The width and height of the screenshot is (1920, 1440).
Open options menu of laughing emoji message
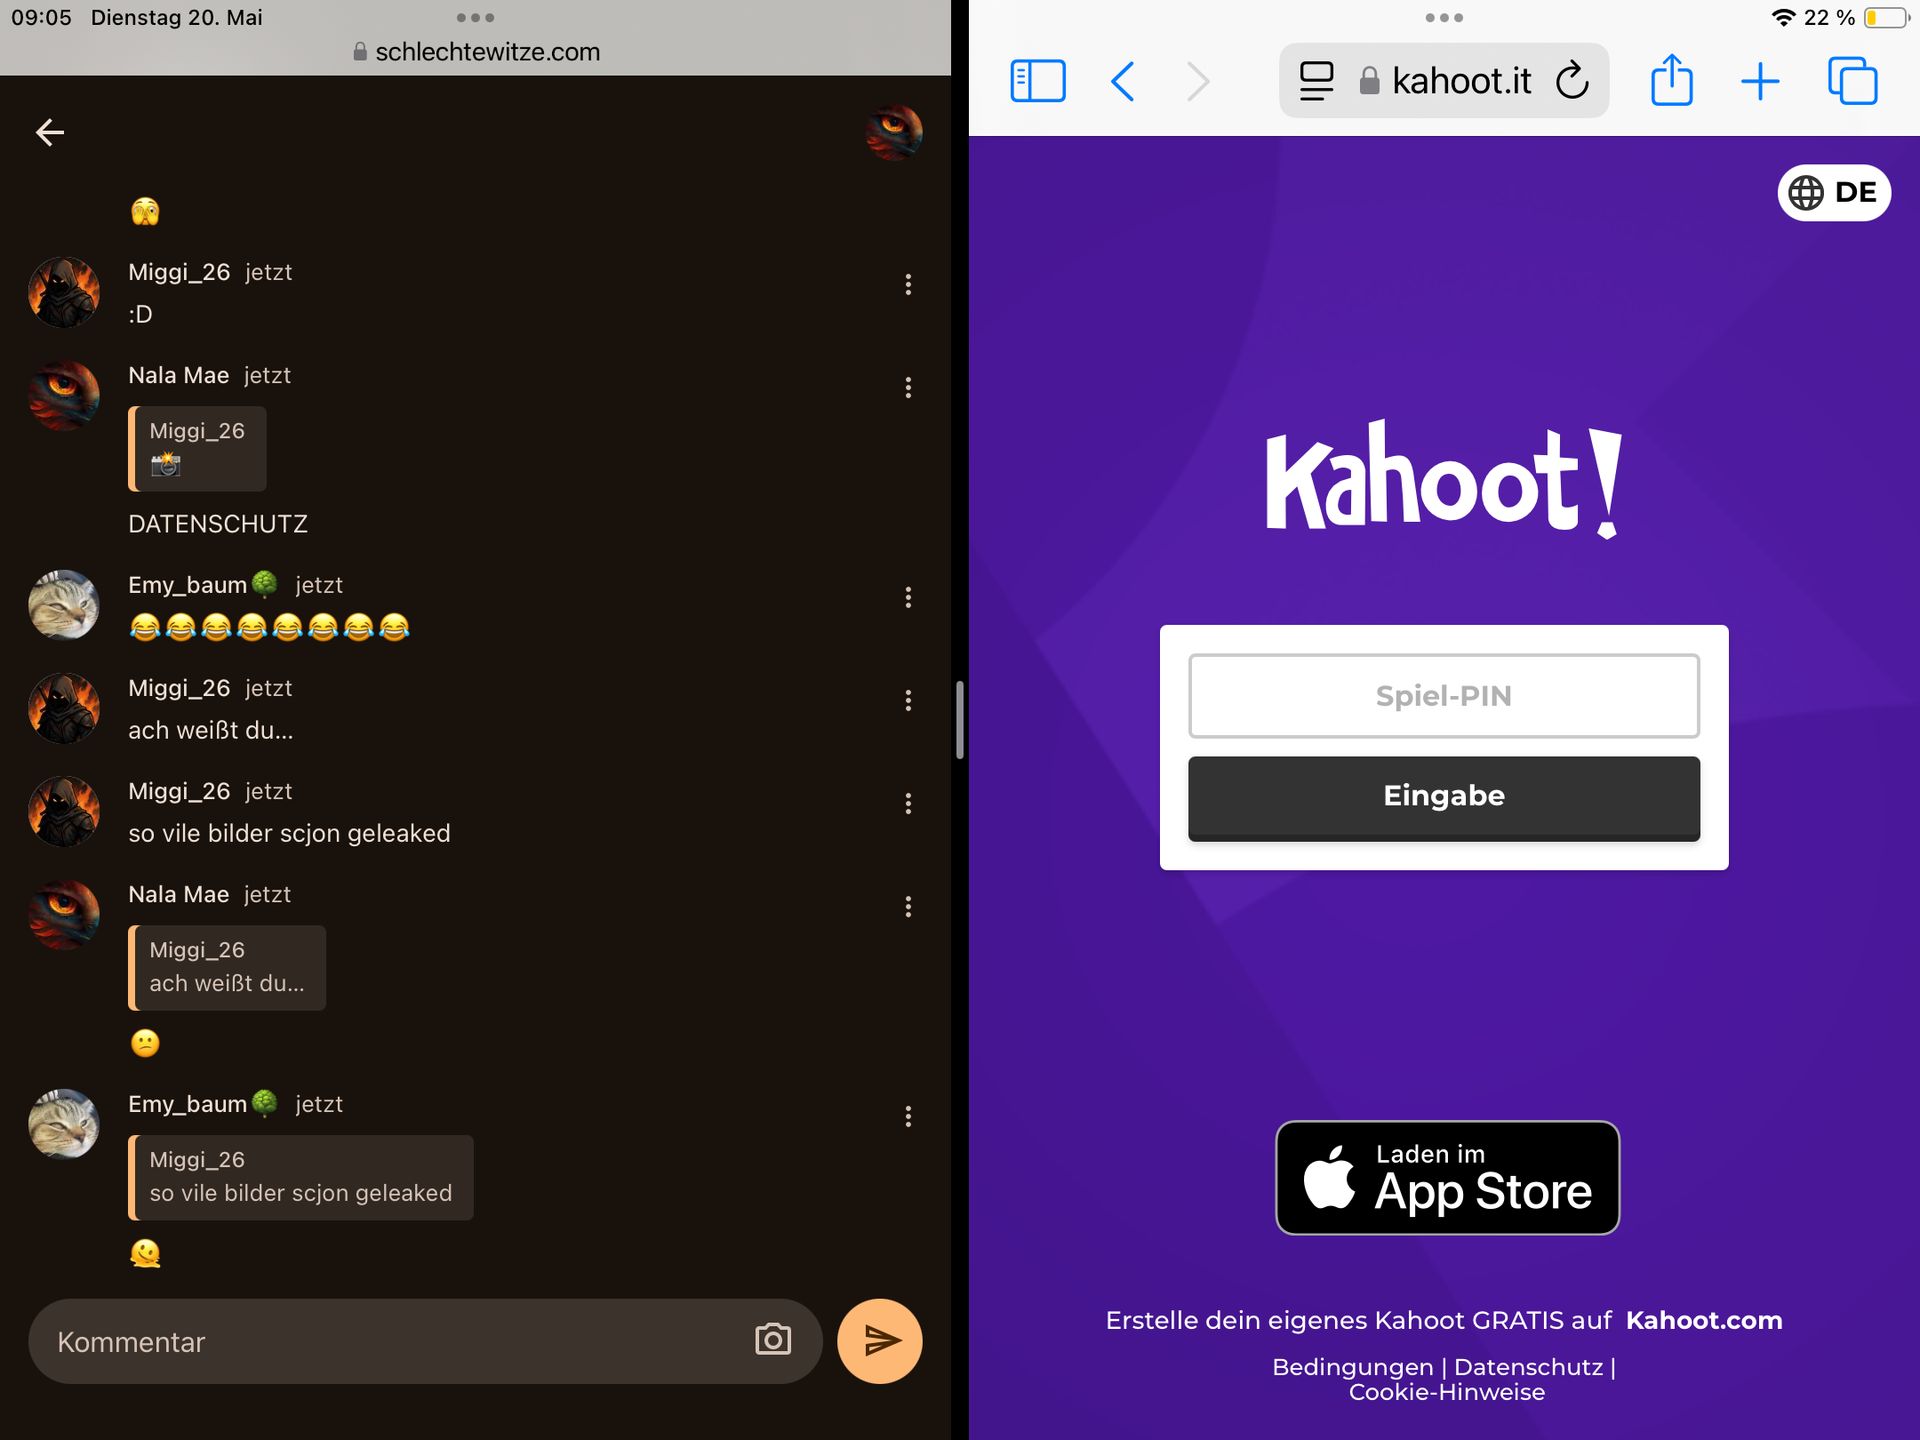pyautogui.click(x=908, y=598)
